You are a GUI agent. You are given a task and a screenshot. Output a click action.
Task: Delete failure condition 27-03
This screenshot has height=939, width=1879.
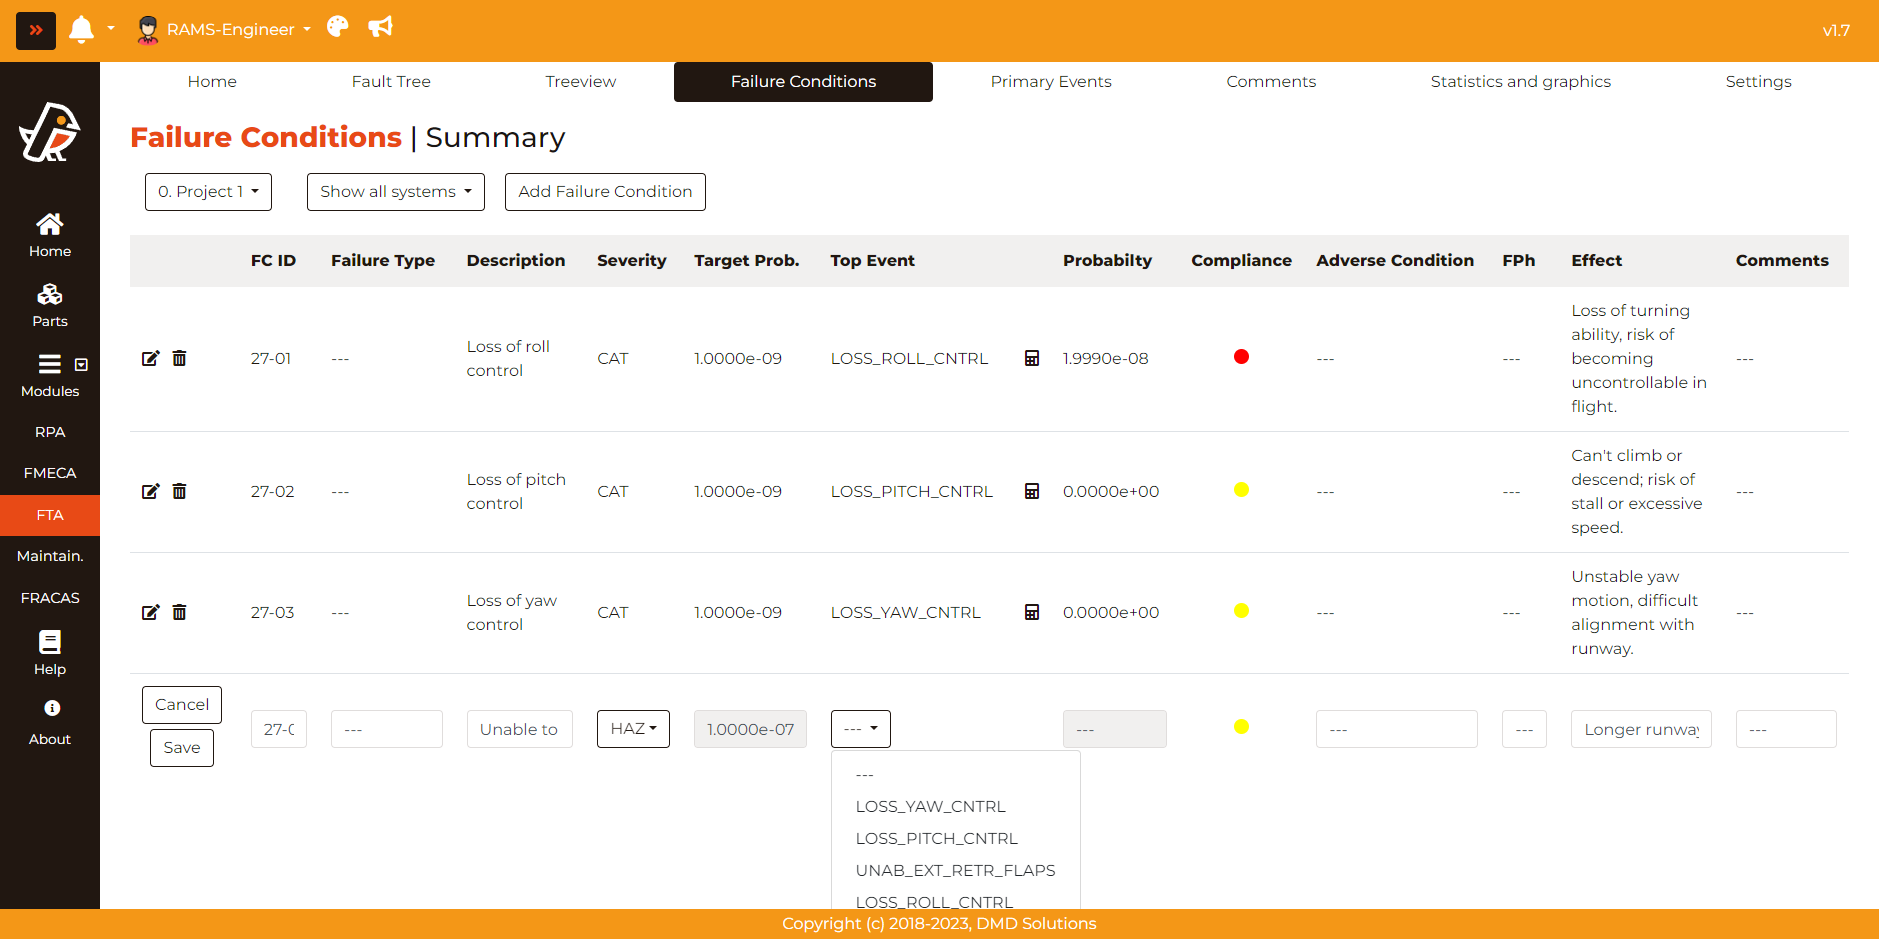click(179, 612)
